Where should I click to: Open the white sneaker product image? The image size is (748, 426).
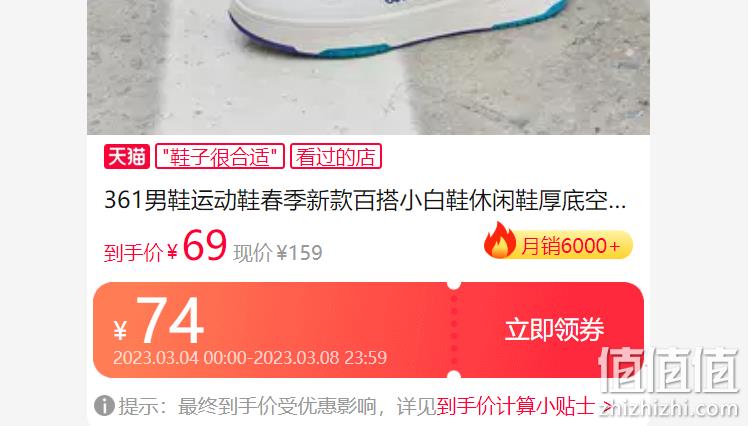(368, 67)
